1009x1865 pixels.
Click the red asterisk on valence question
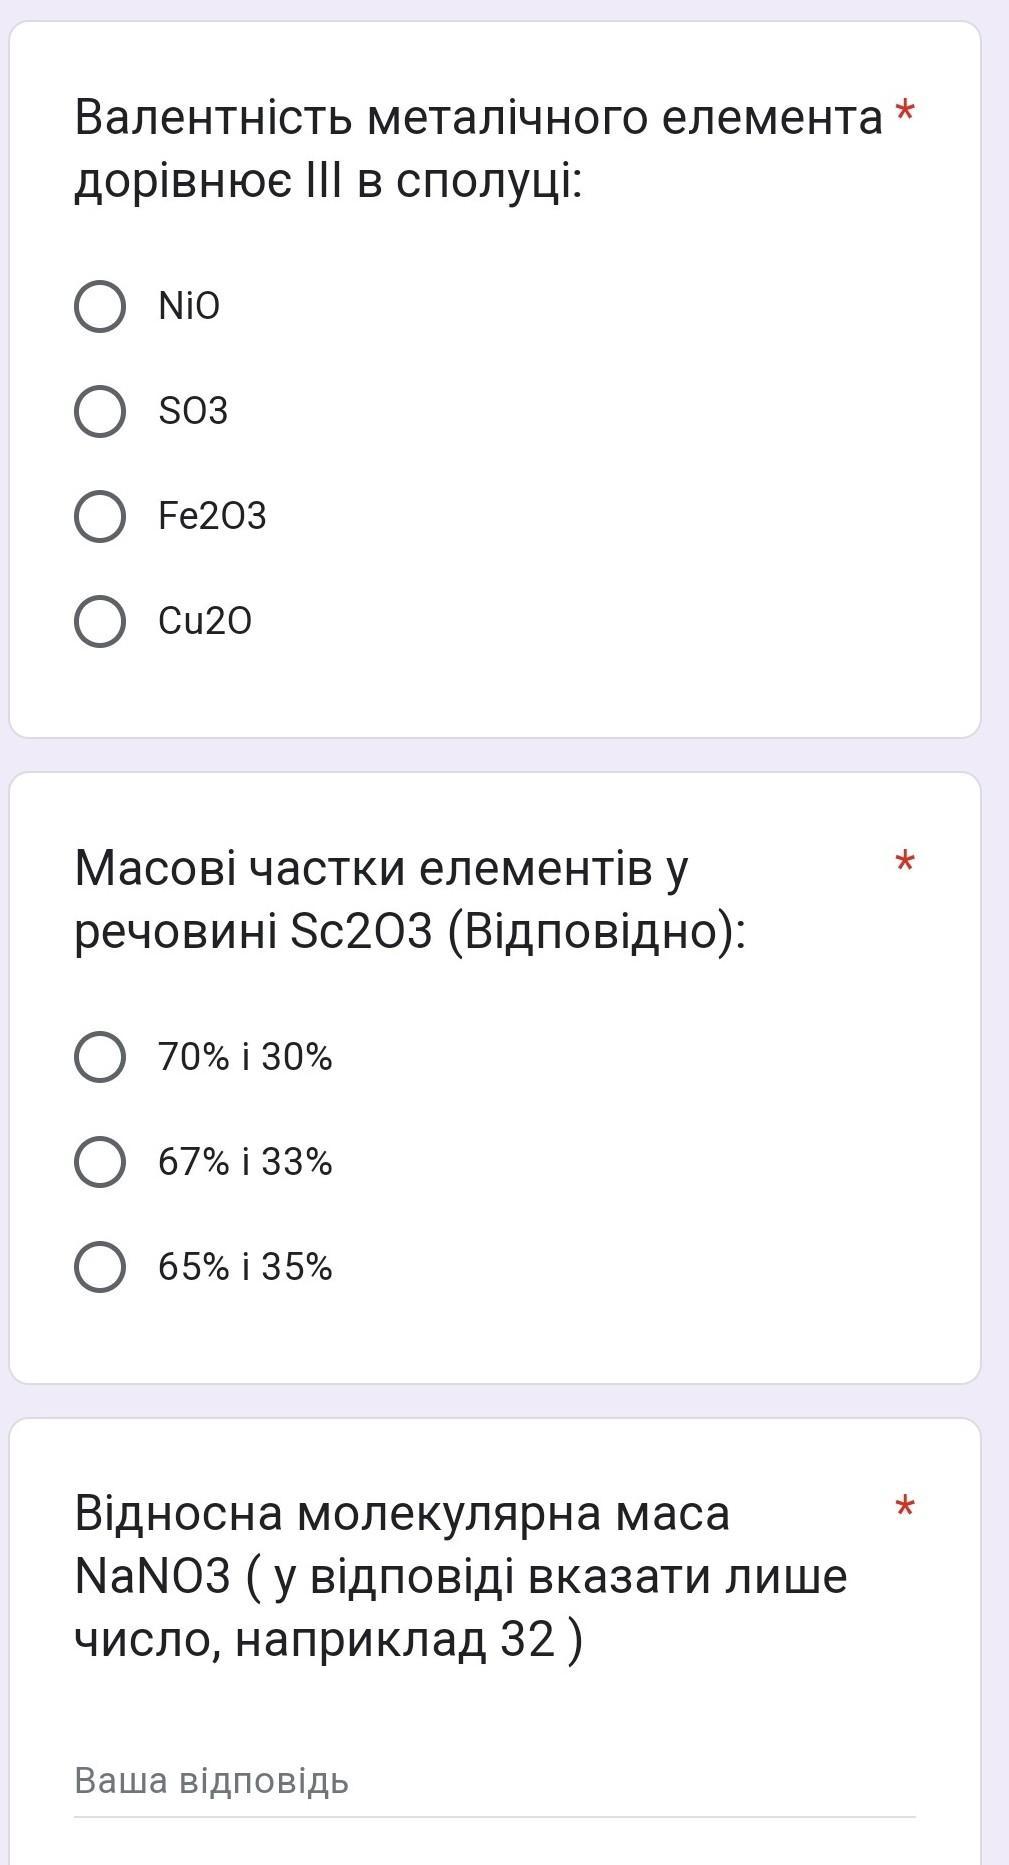tap(905, 112)
